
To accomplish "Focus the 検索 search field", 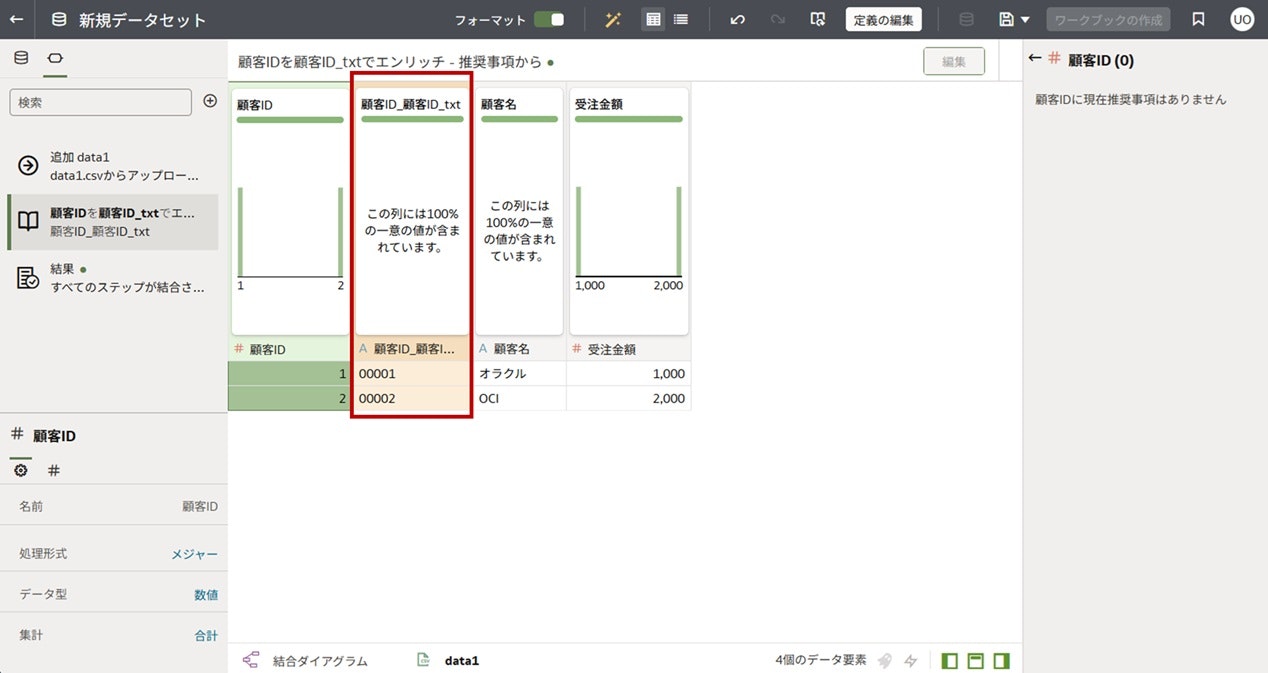I will click(100, 102).
